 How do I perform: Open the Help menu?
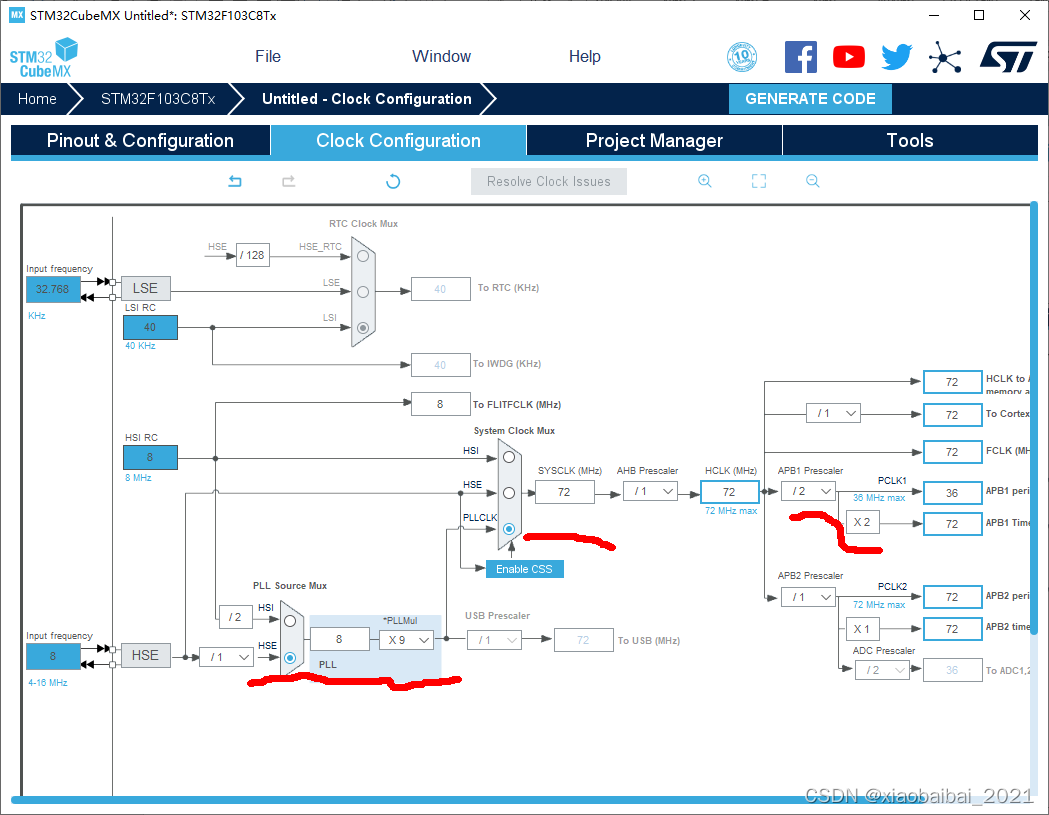[584, 57]
